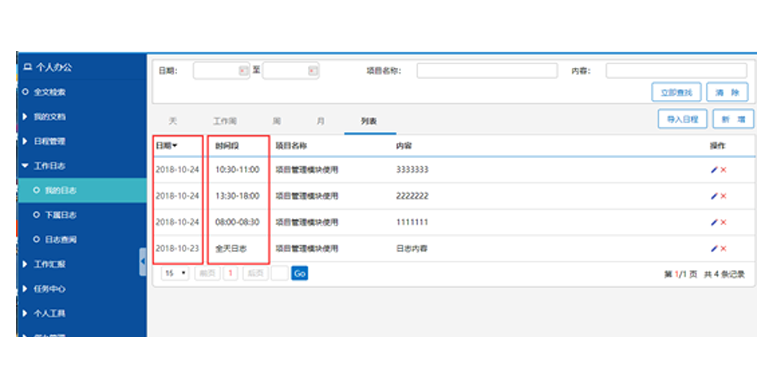Collapse the sidebar using the handle arrow
Image resolution: width=773 pixels, height=388 pixels.
pyautogui.click(x=143, y=261)
